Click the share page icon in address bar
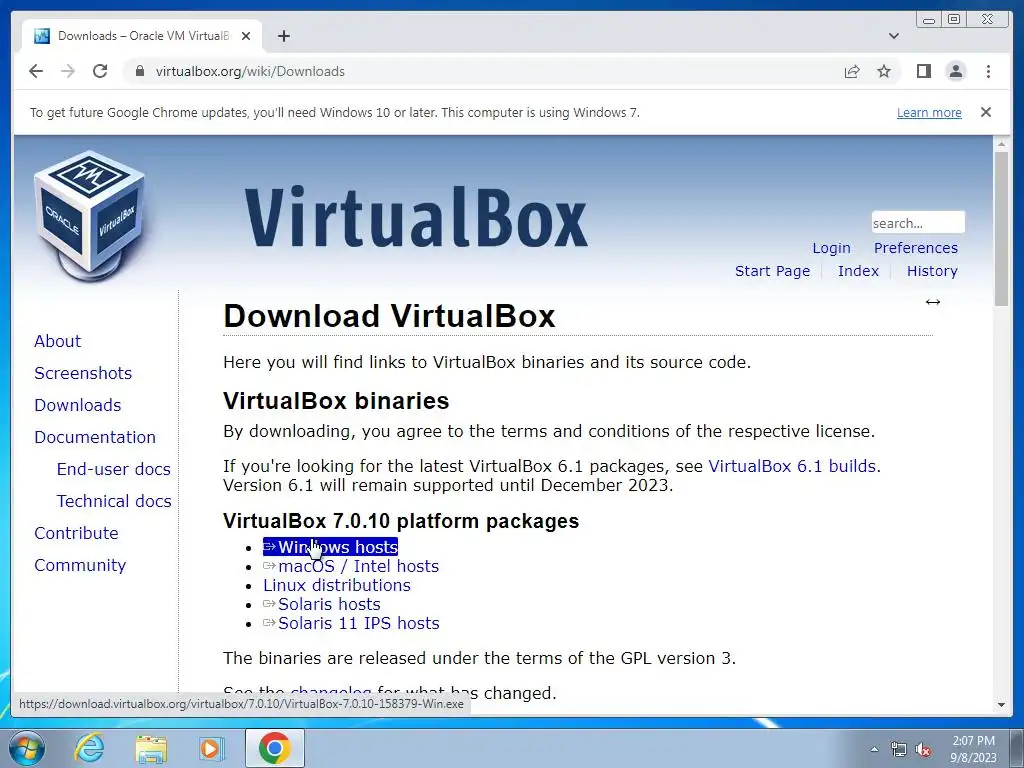The image size is (1024, 768). (852, 71)
